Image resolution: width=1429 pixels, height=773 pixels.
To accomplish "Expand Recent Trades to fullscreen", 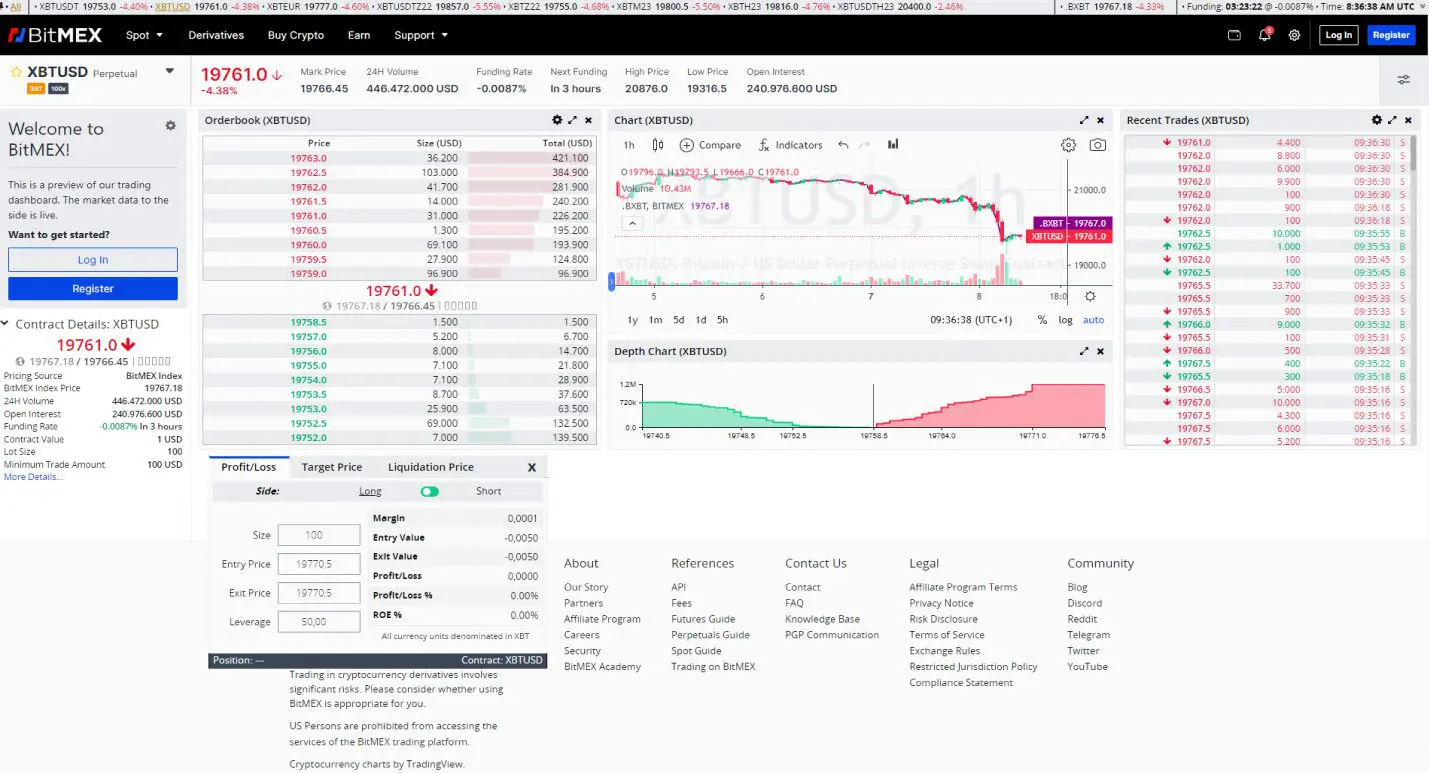I will point(1393,120).
